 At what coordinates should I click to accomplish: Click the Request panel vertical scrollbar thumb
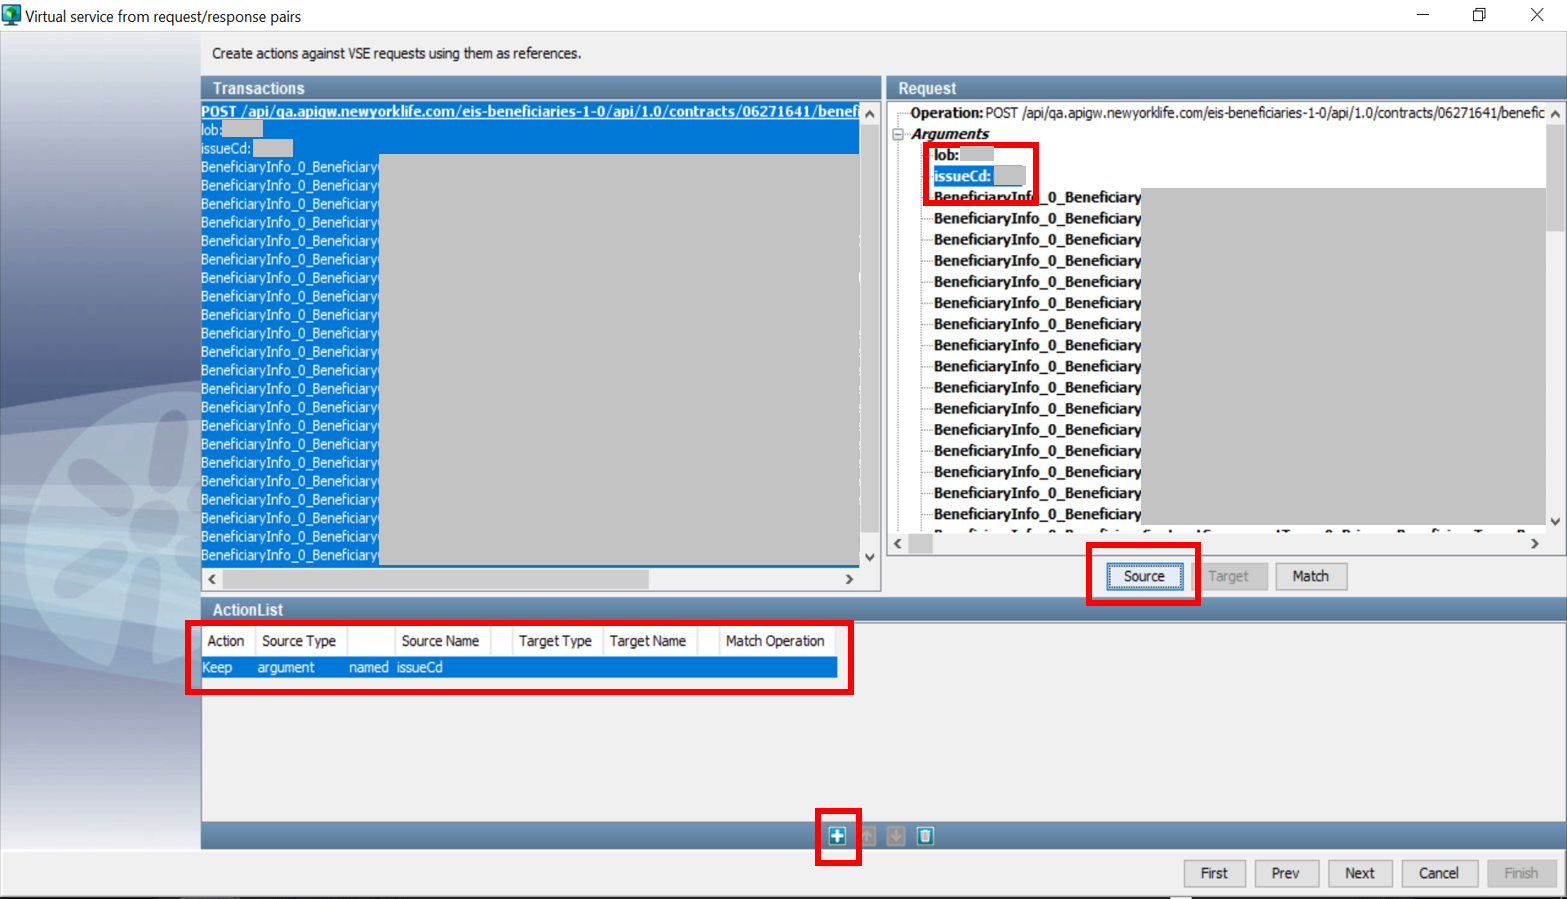pos(1555,178)
